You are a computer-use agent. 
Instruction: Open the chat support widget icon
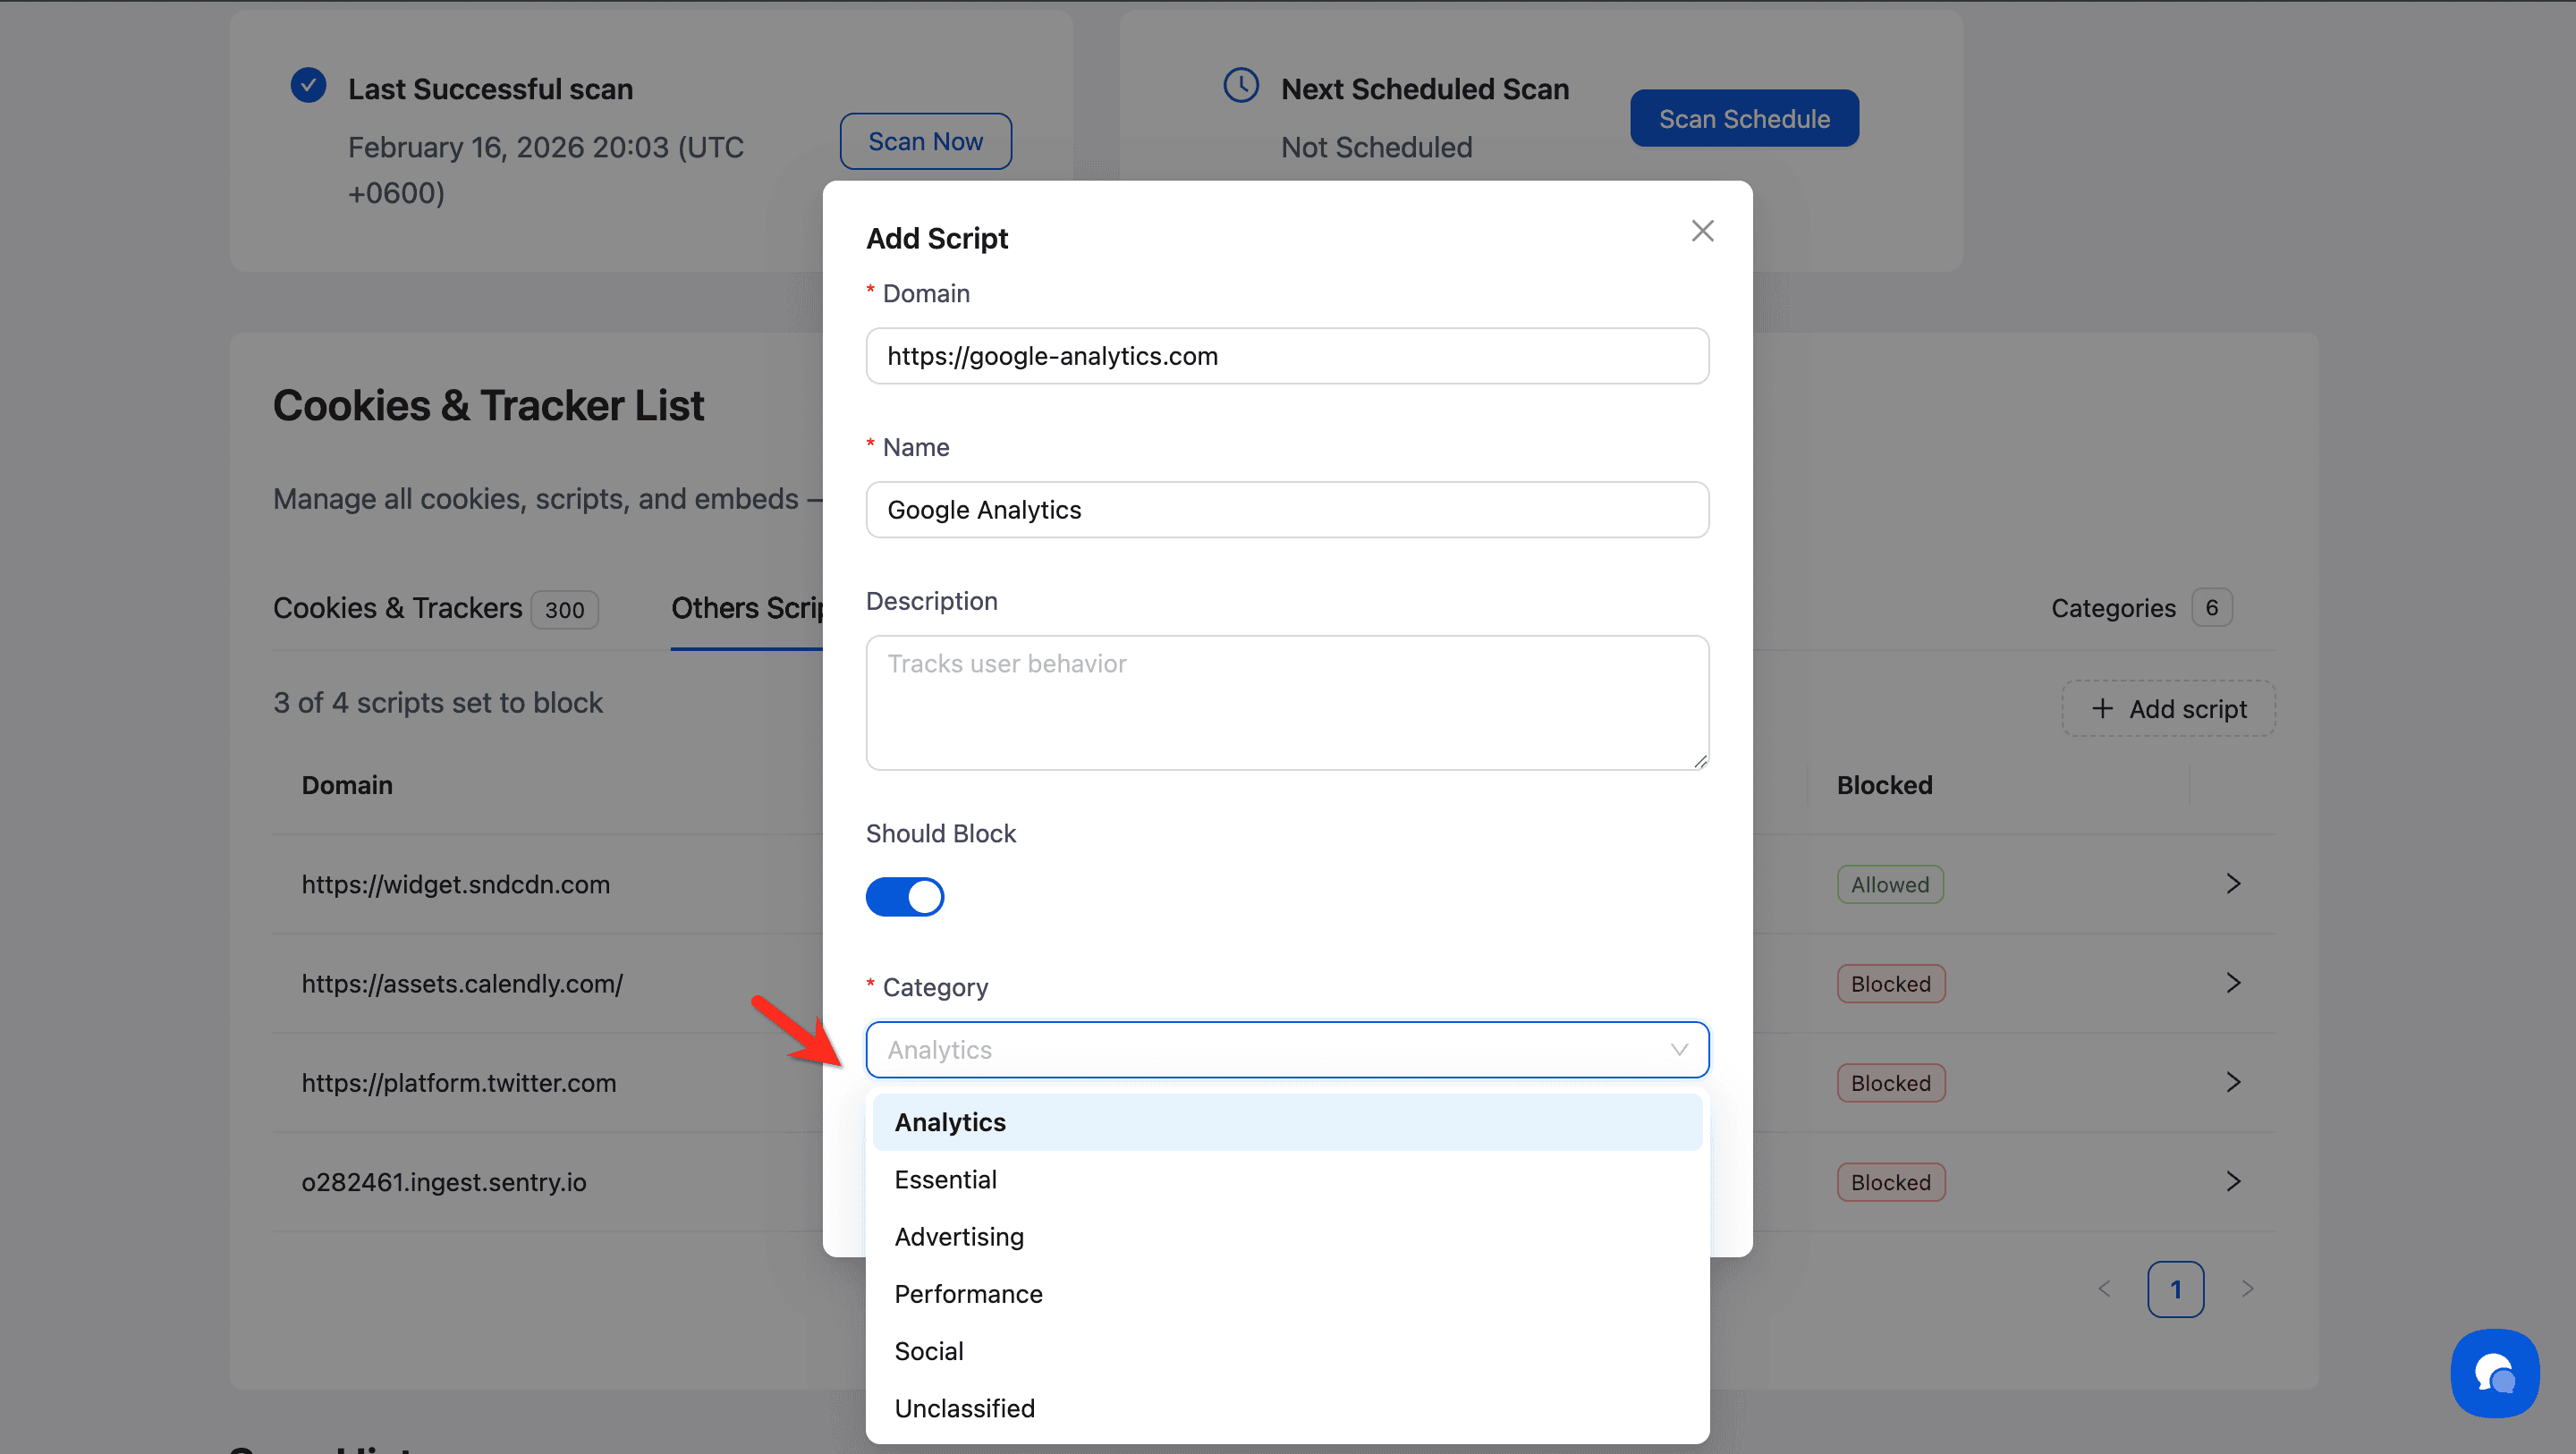coord(2494,1373)
